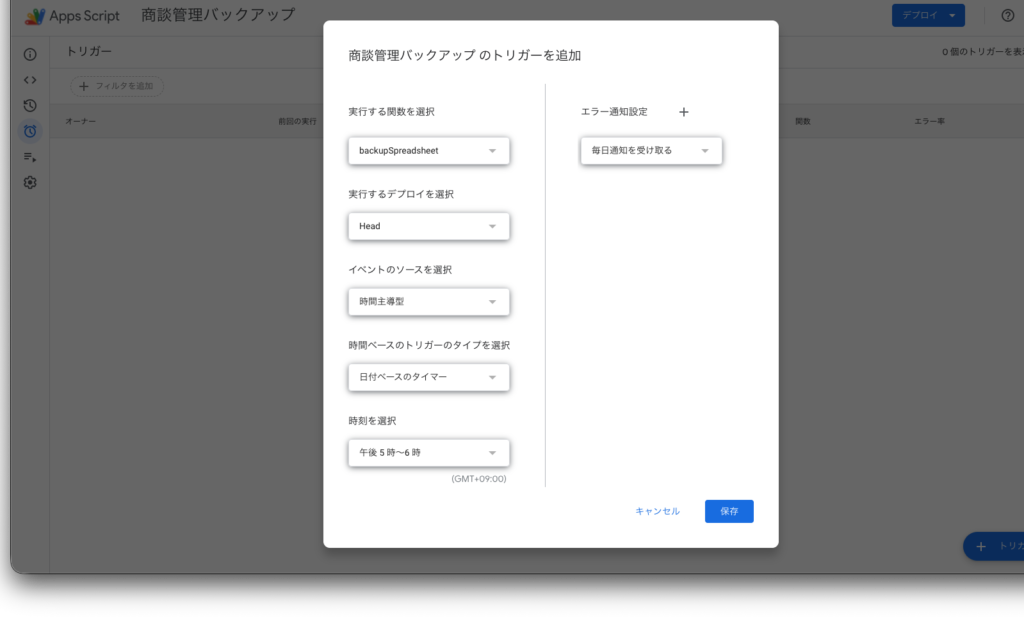Image resolution: width=1024 pixels, height=617 pixels.
Task: Open the デプロイ button menu
Action: 927,15
